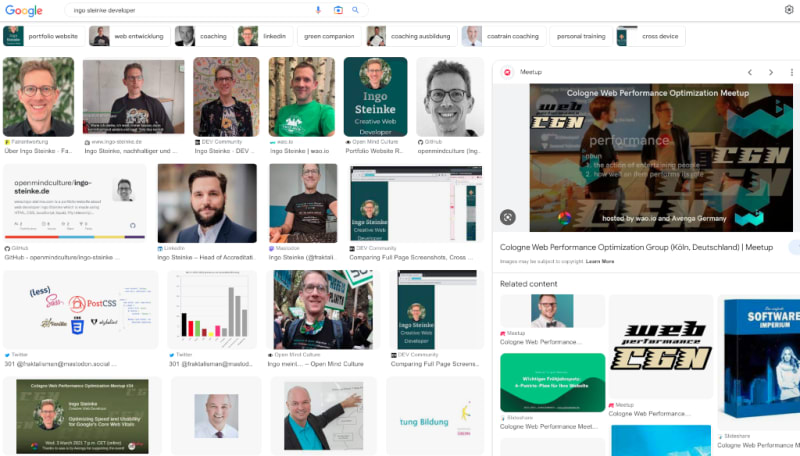Open bar chart Twitter image result
The image size is (800, 456).
point(213,310)
